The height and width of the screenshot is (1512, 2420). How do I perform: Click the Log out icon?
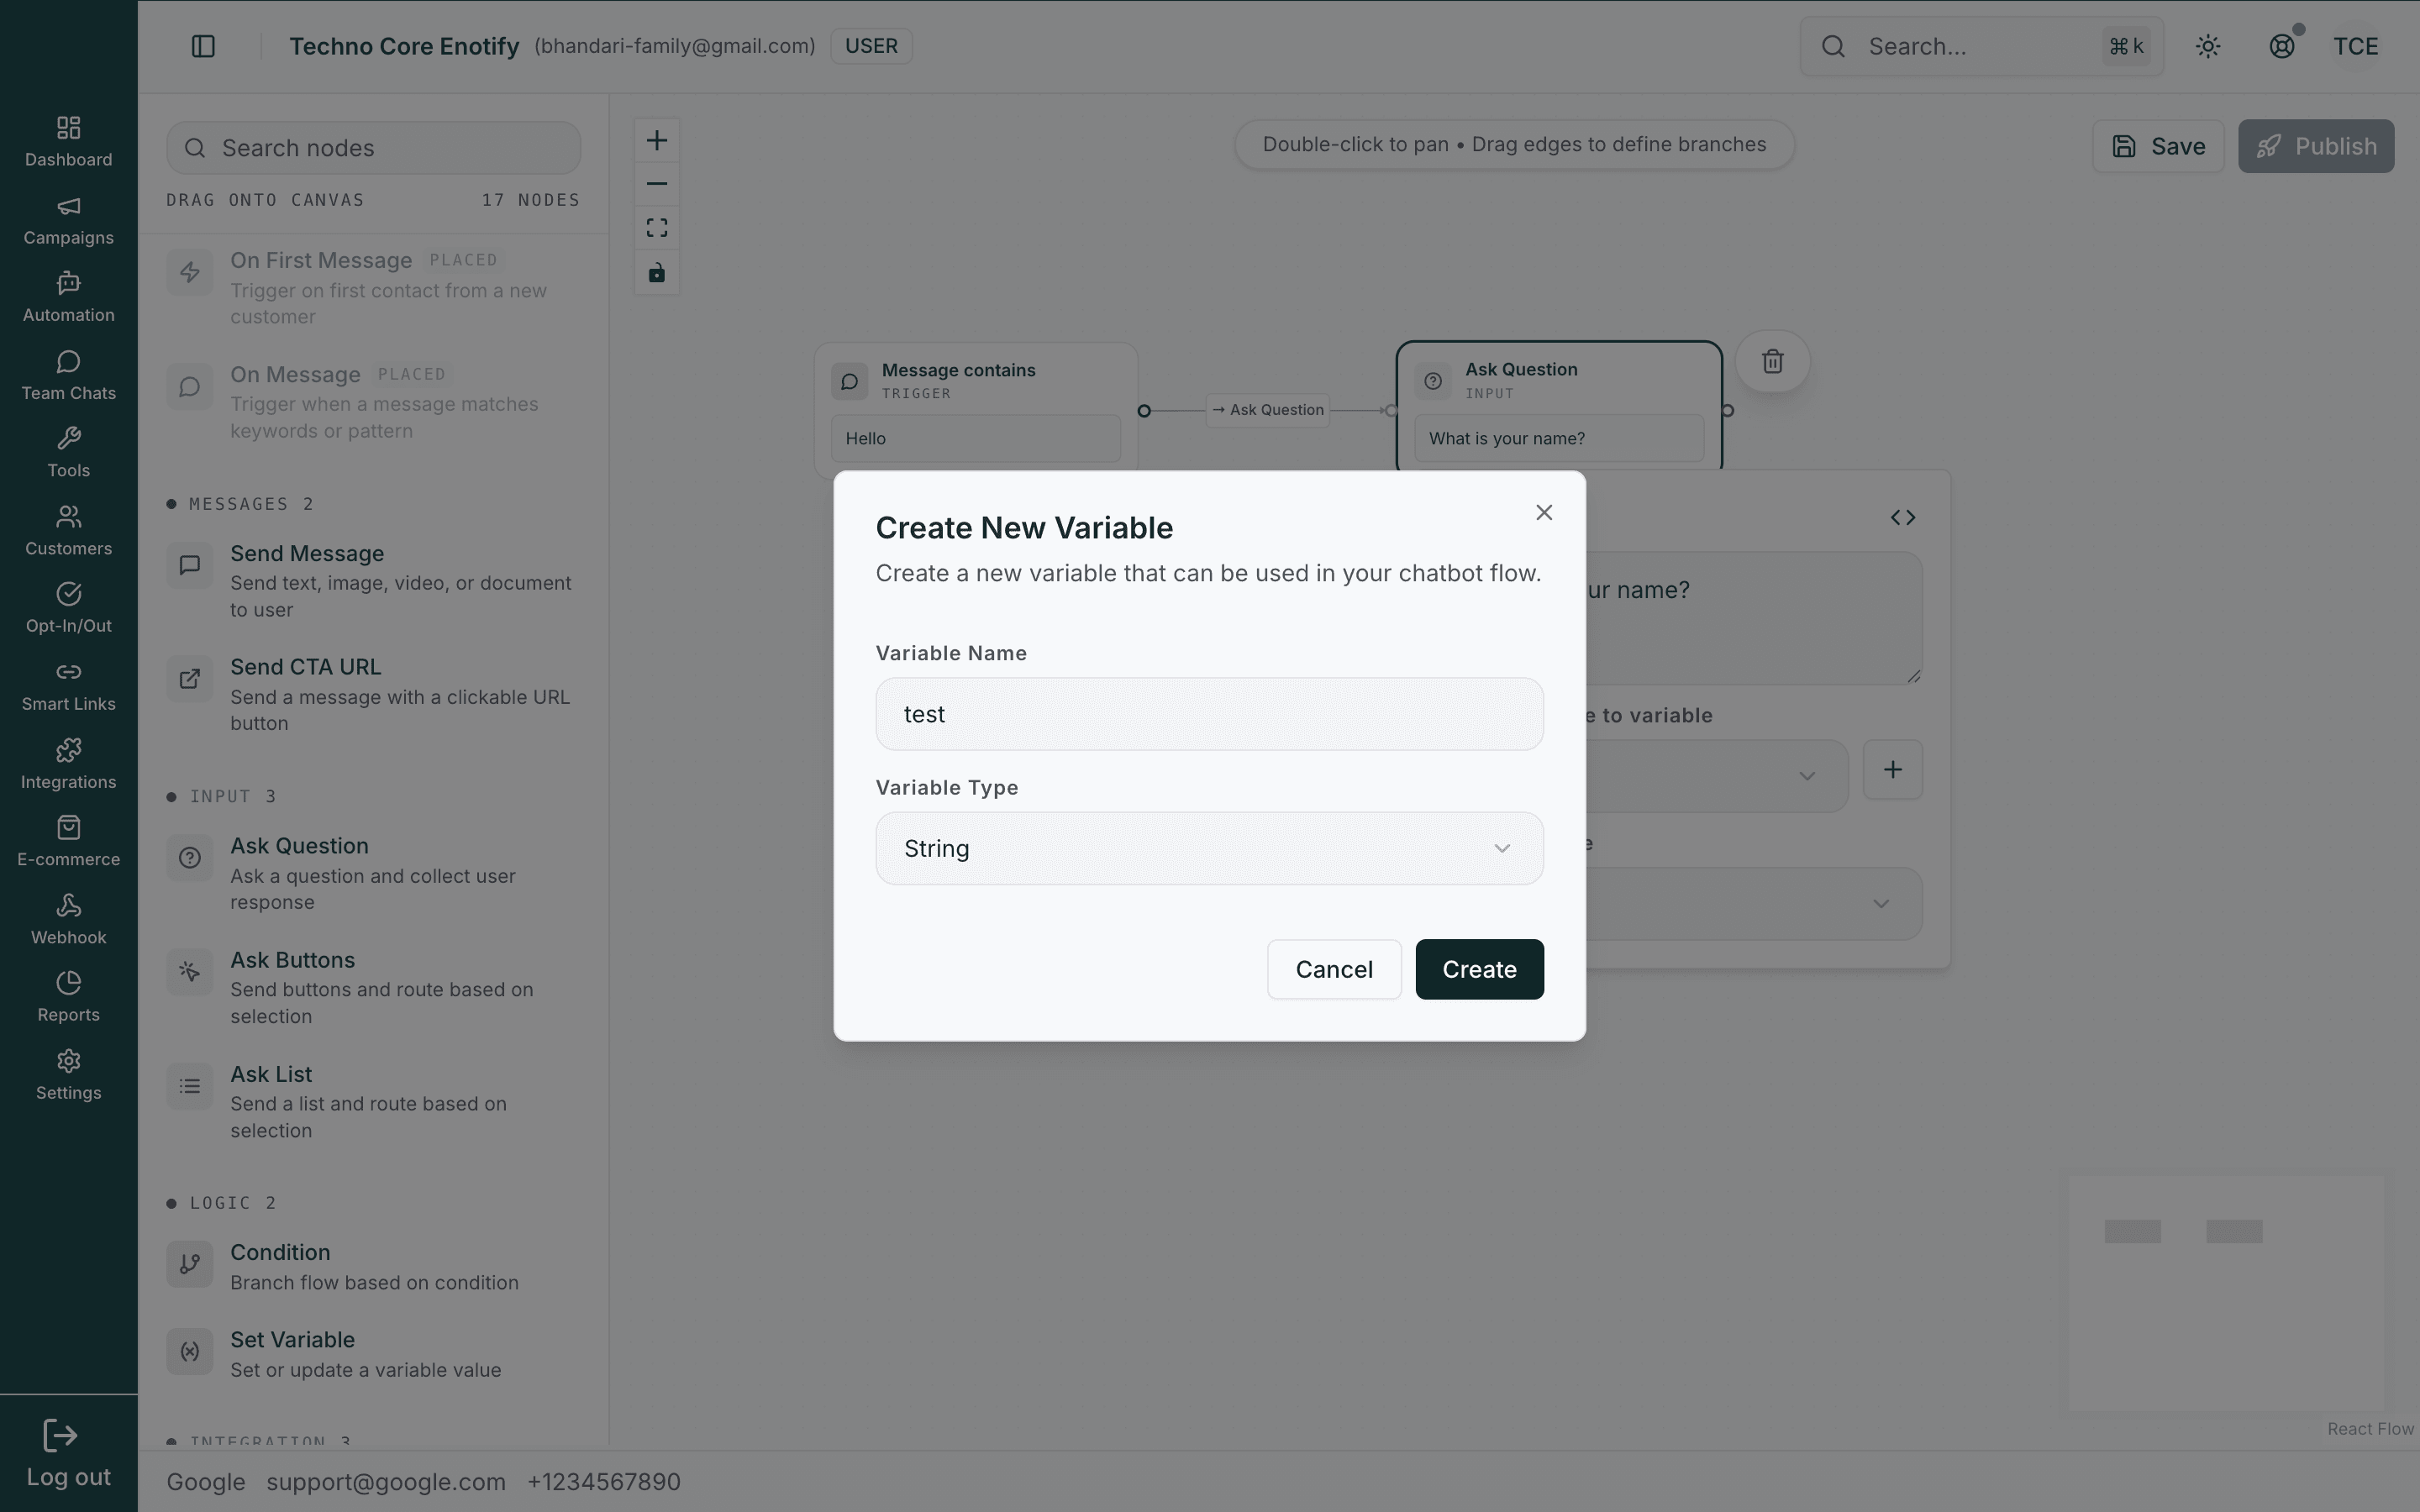pos(60,1436)
